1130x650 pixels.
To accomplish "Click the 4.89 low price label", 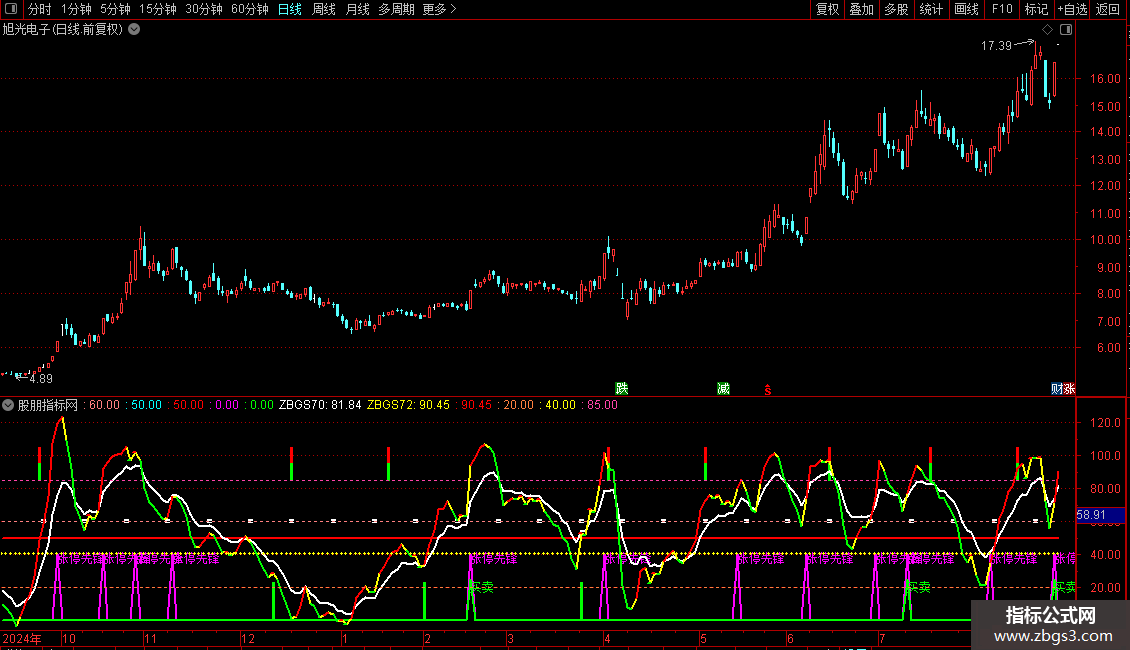I will click(41, 378).
